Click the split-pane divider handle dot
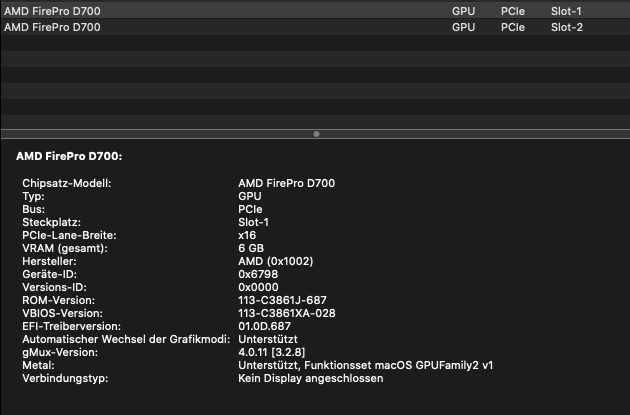The height and width of the screenshot is (415, 630). [316, 134]
